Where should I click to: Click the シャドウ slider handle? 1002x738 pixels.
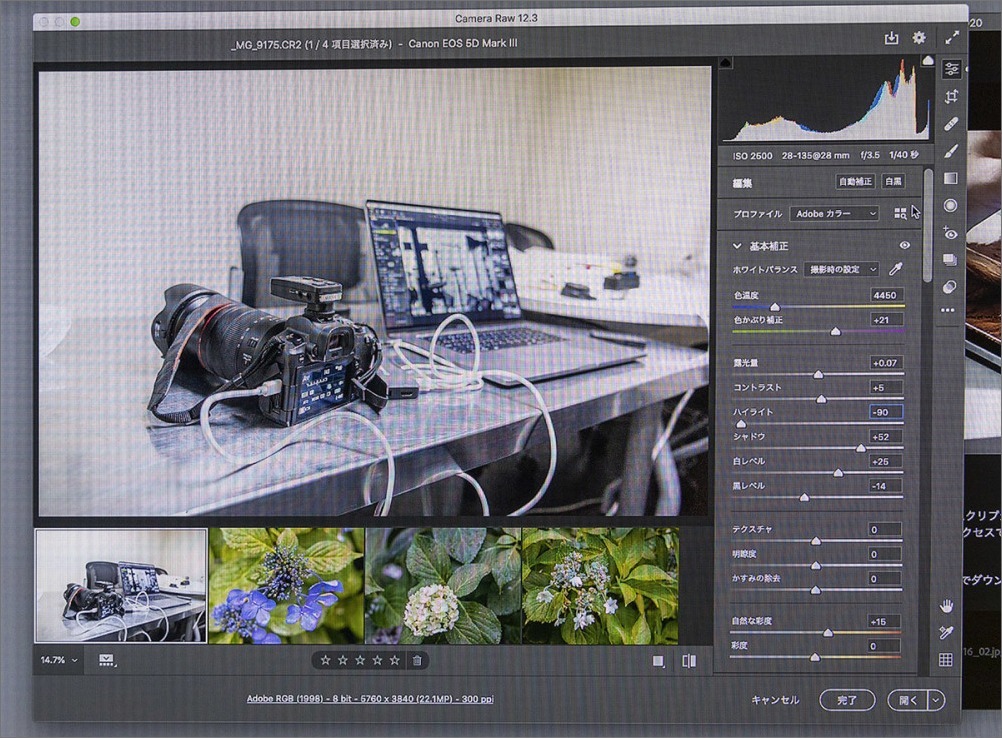coord(861,449)
